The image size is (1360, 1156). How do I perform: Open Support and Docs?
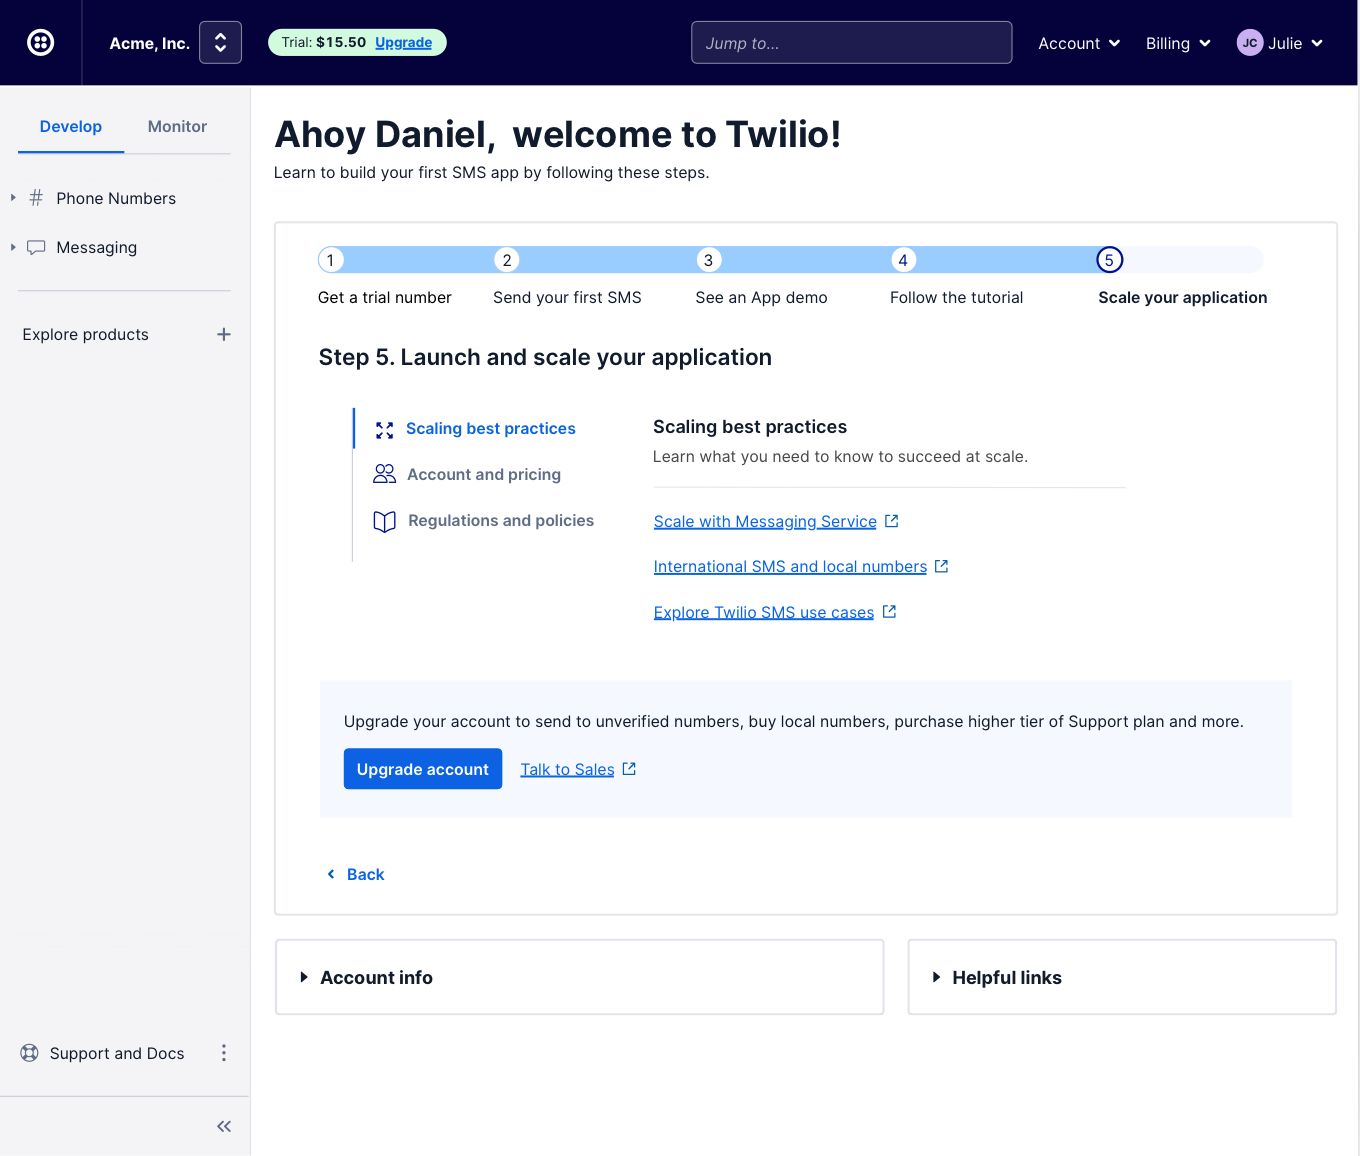(x=117, y=1053)
